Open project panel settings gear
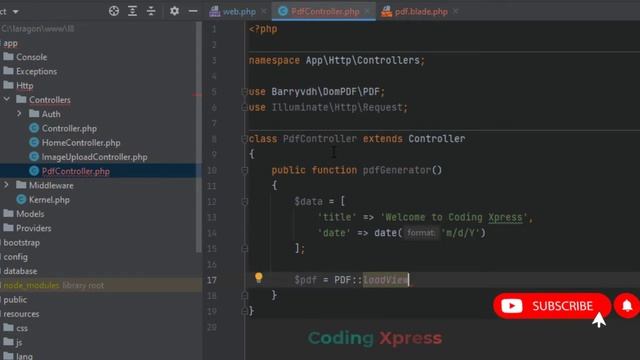Screen dimensions: 640x360 pyautogui.click(x=174, y=11)
